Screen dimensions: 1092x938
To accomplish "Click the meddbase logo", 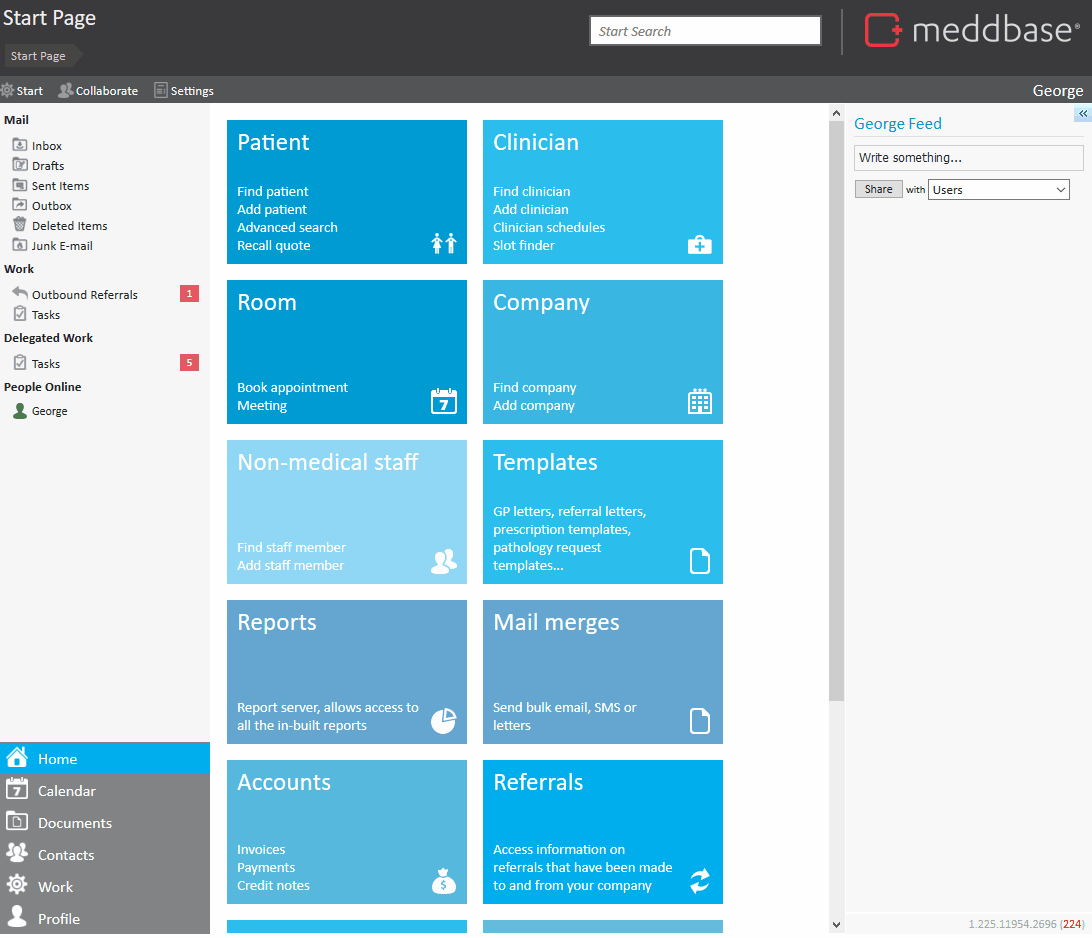I will point(971,30).
